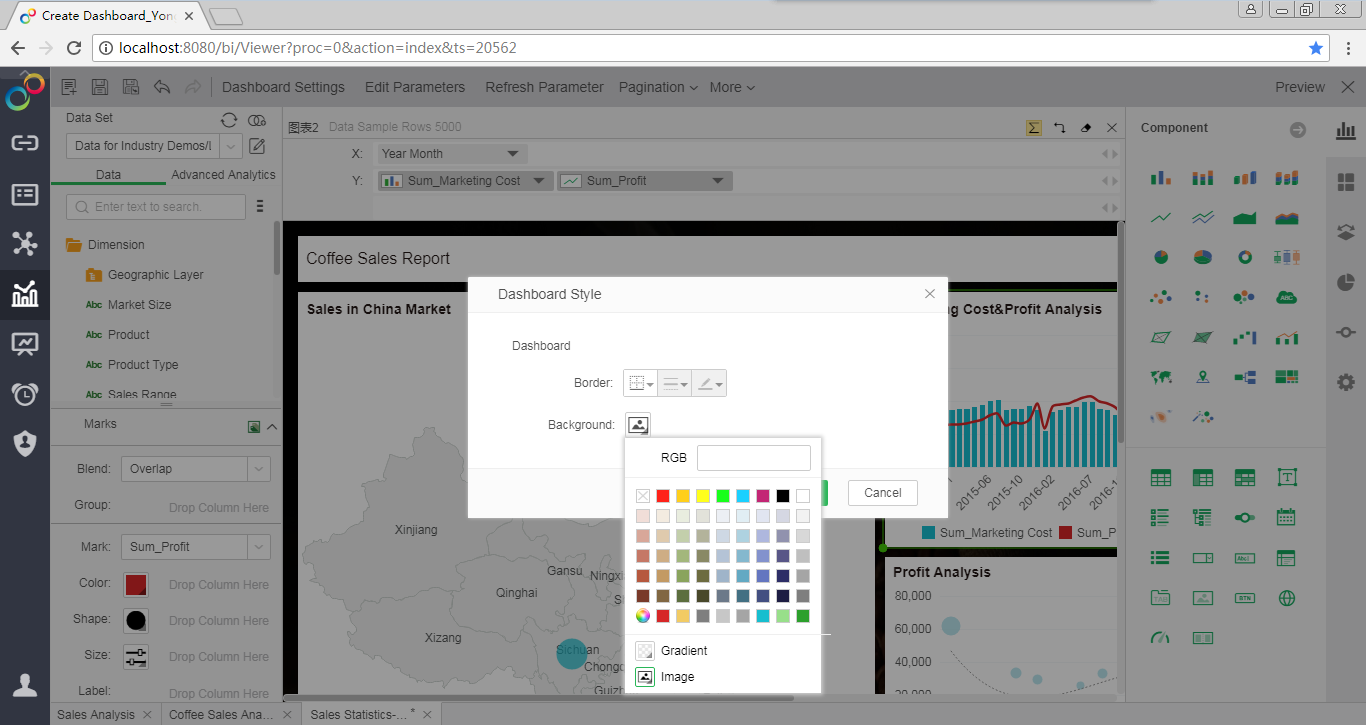Image resolution: width=1366 pixels, height=725 pixels.
Task: Open the Border box style dropdown
Action: 640,383
